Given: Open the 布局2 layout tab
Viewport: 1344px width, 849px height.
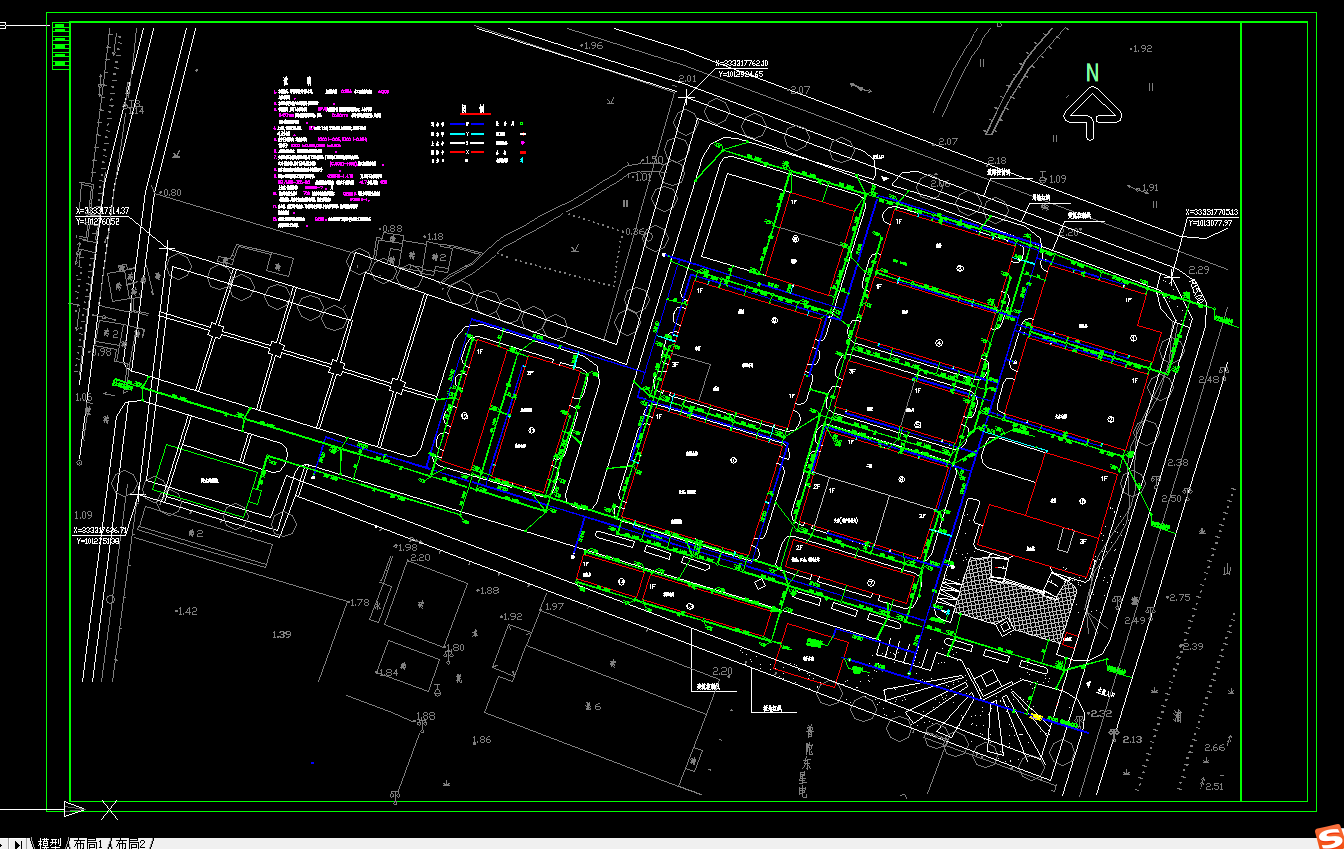Looking at the screenshot, I should click(131, 843).
